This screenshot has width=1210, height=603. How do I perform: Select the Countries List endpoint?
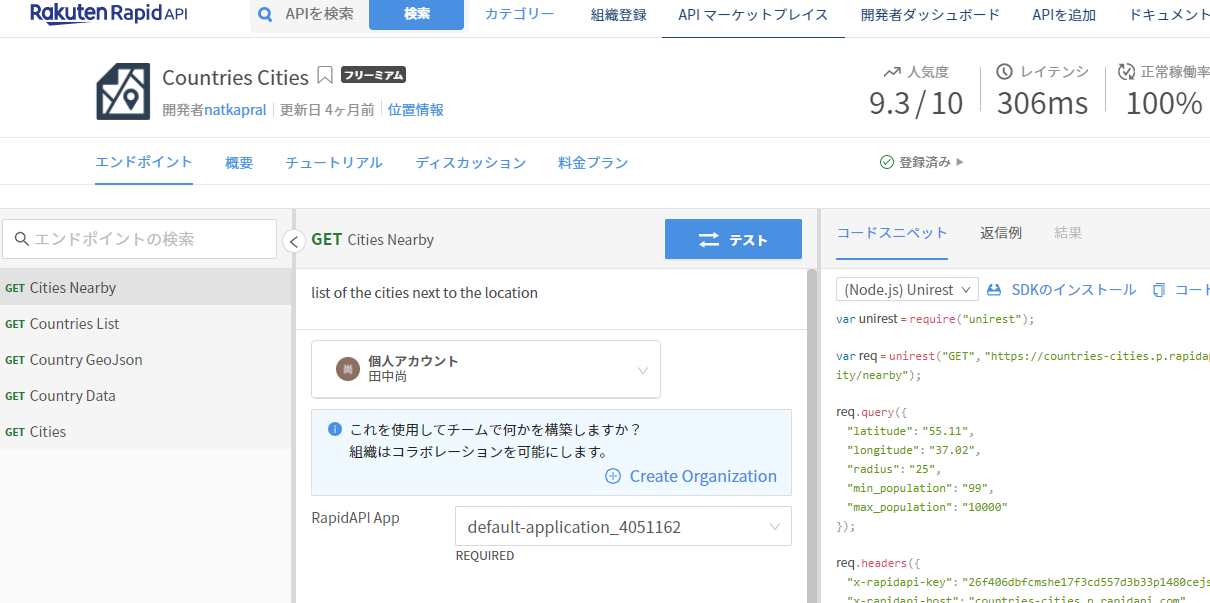click(x=146, y=324)
